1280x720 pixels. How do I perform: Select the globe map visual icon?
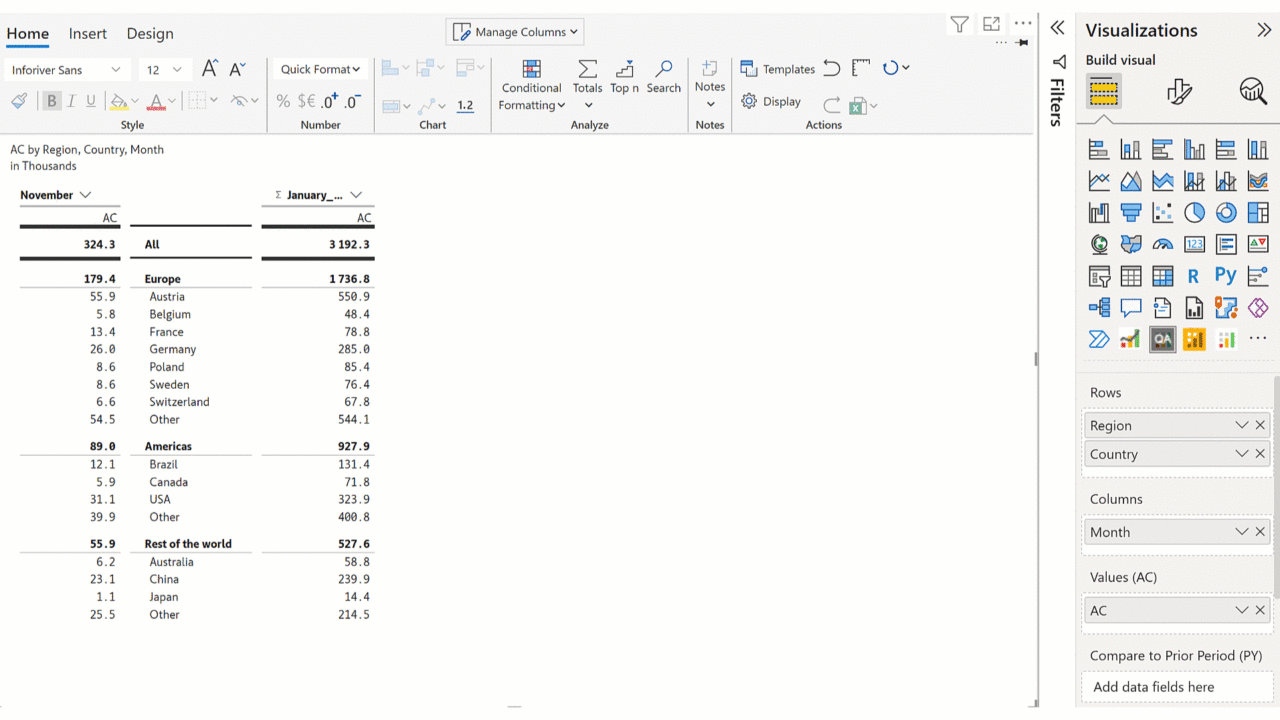1099,244
